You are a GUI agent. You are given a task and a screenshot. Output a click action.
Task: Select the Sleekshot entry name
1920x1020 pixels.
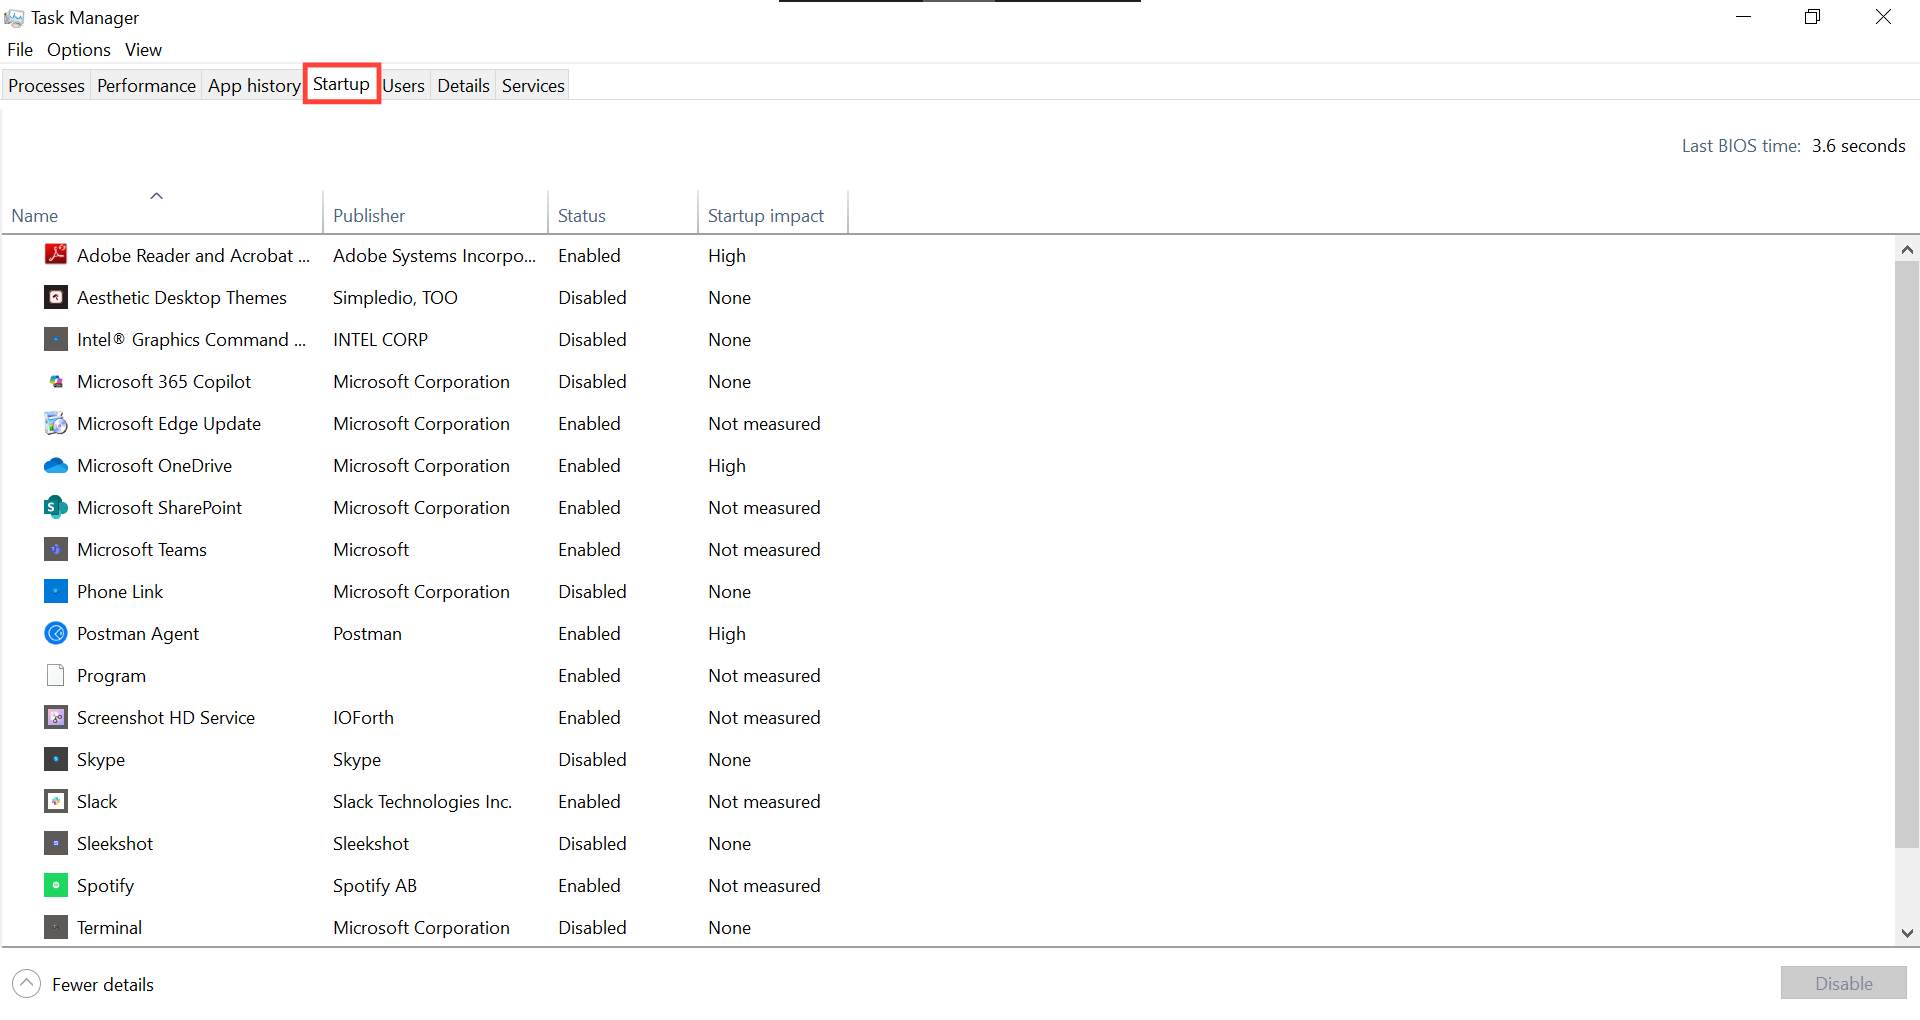[x=115, y=844]
